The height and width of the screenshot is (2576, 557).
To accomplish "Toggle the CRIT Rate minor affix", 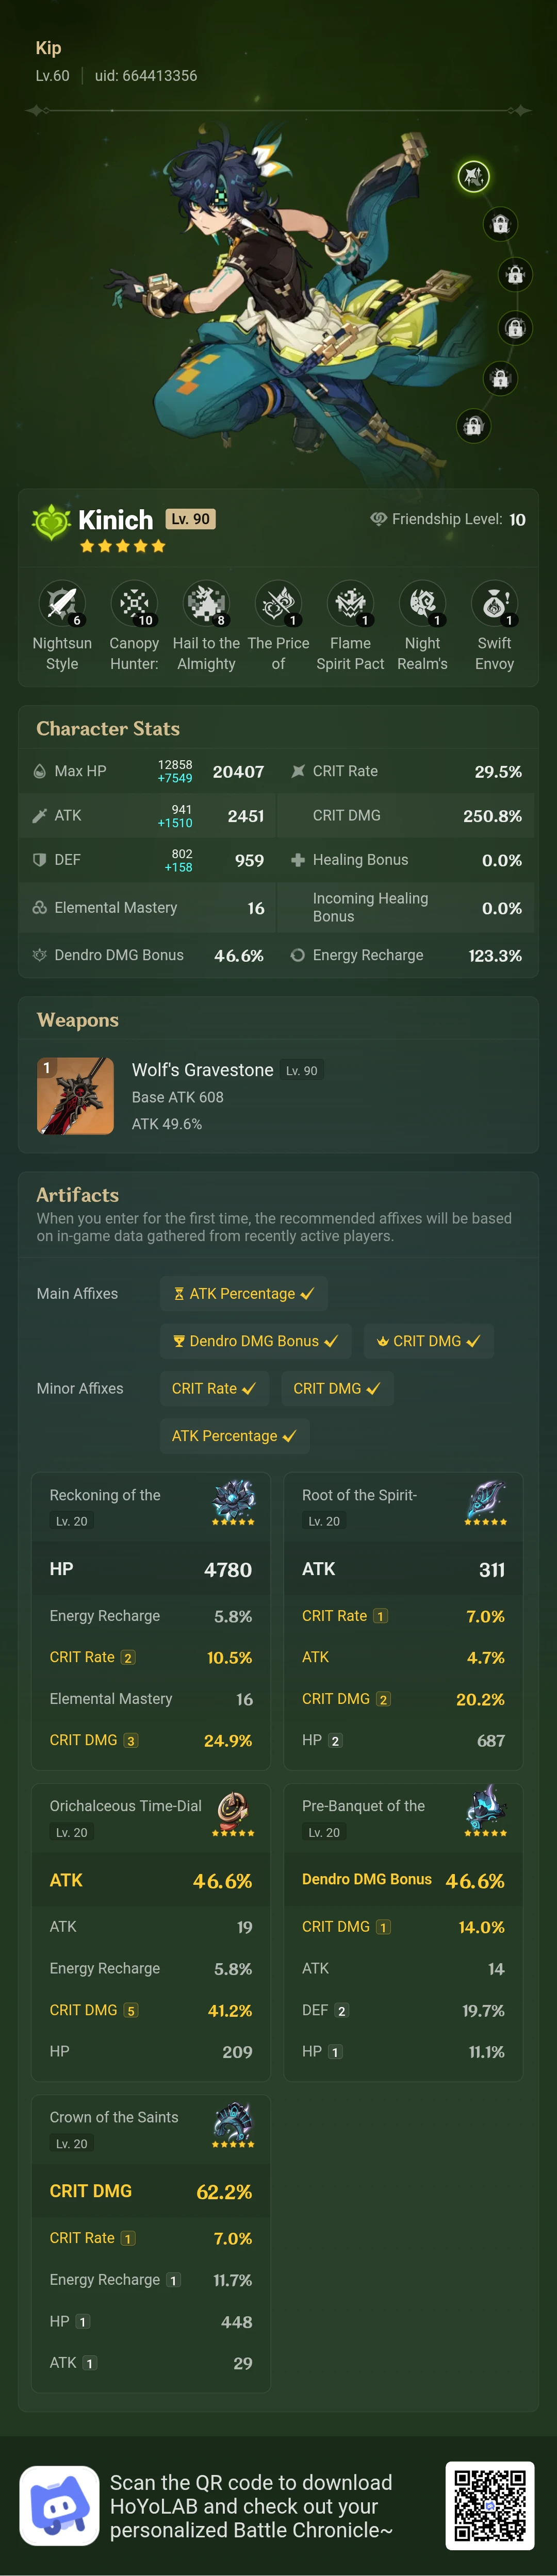I will (214, 1388).
